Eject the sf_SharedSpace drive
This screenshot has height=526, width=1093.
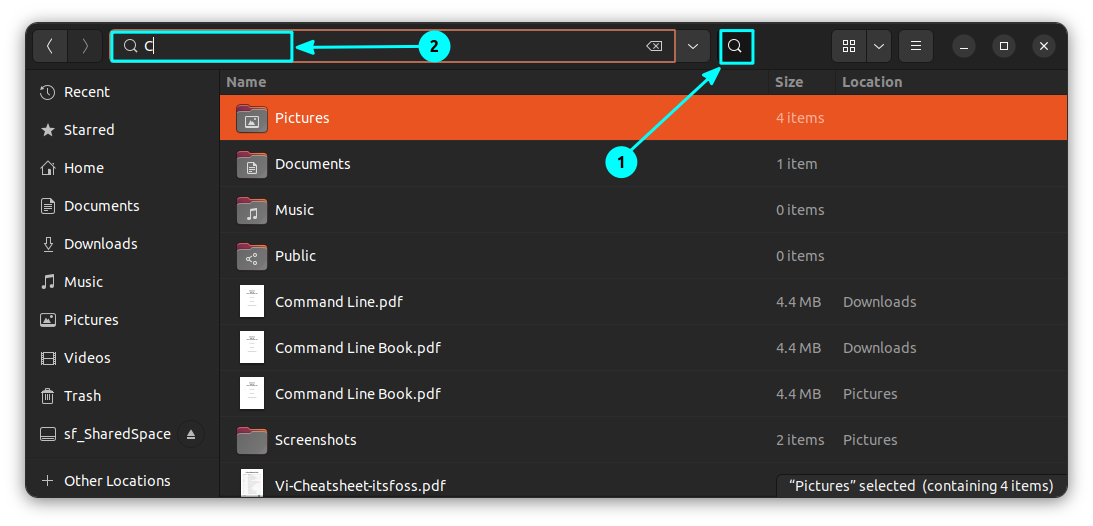(191, 434)
